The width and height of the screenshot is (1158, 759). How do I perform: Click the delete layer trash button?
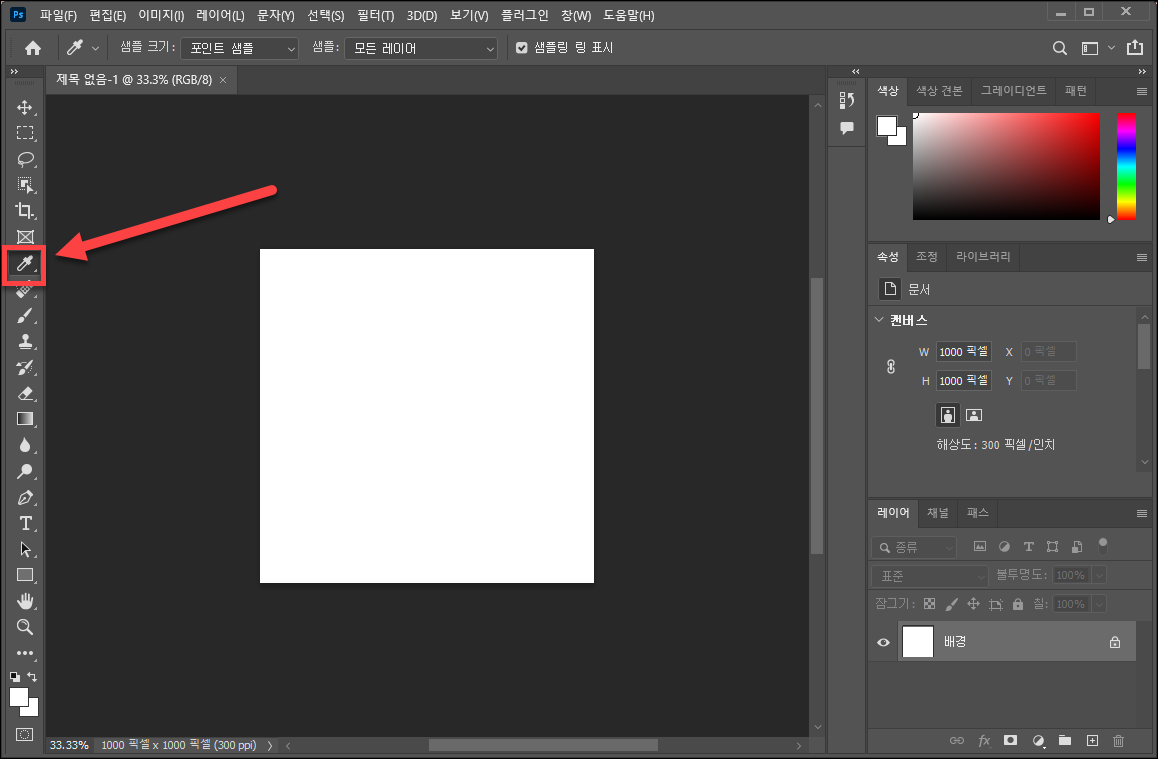tap(1118, 741)
